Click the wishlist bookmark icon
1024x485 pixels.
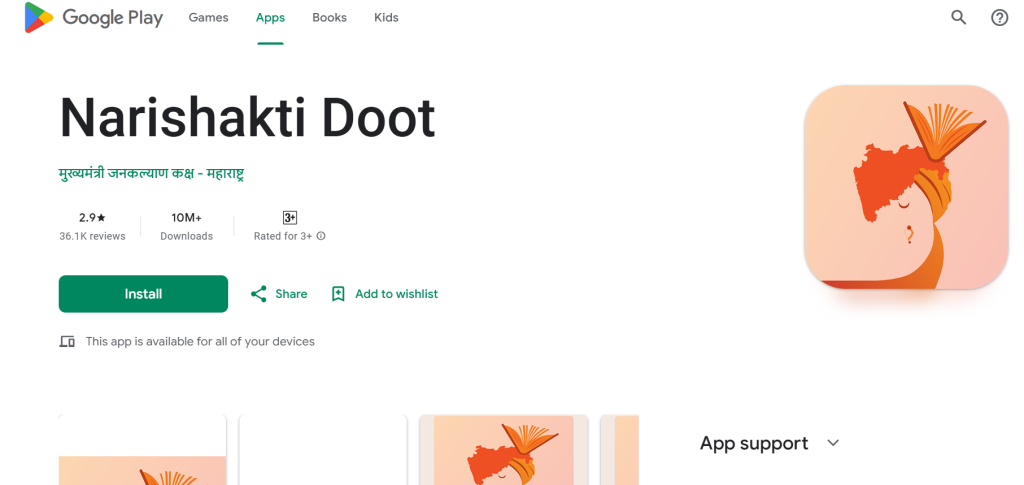(338, 294)
